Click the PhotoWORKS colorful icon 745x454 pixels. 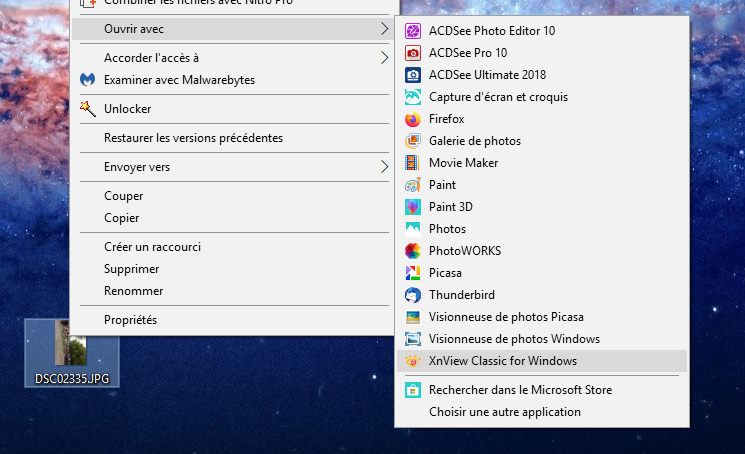(413, 251)
